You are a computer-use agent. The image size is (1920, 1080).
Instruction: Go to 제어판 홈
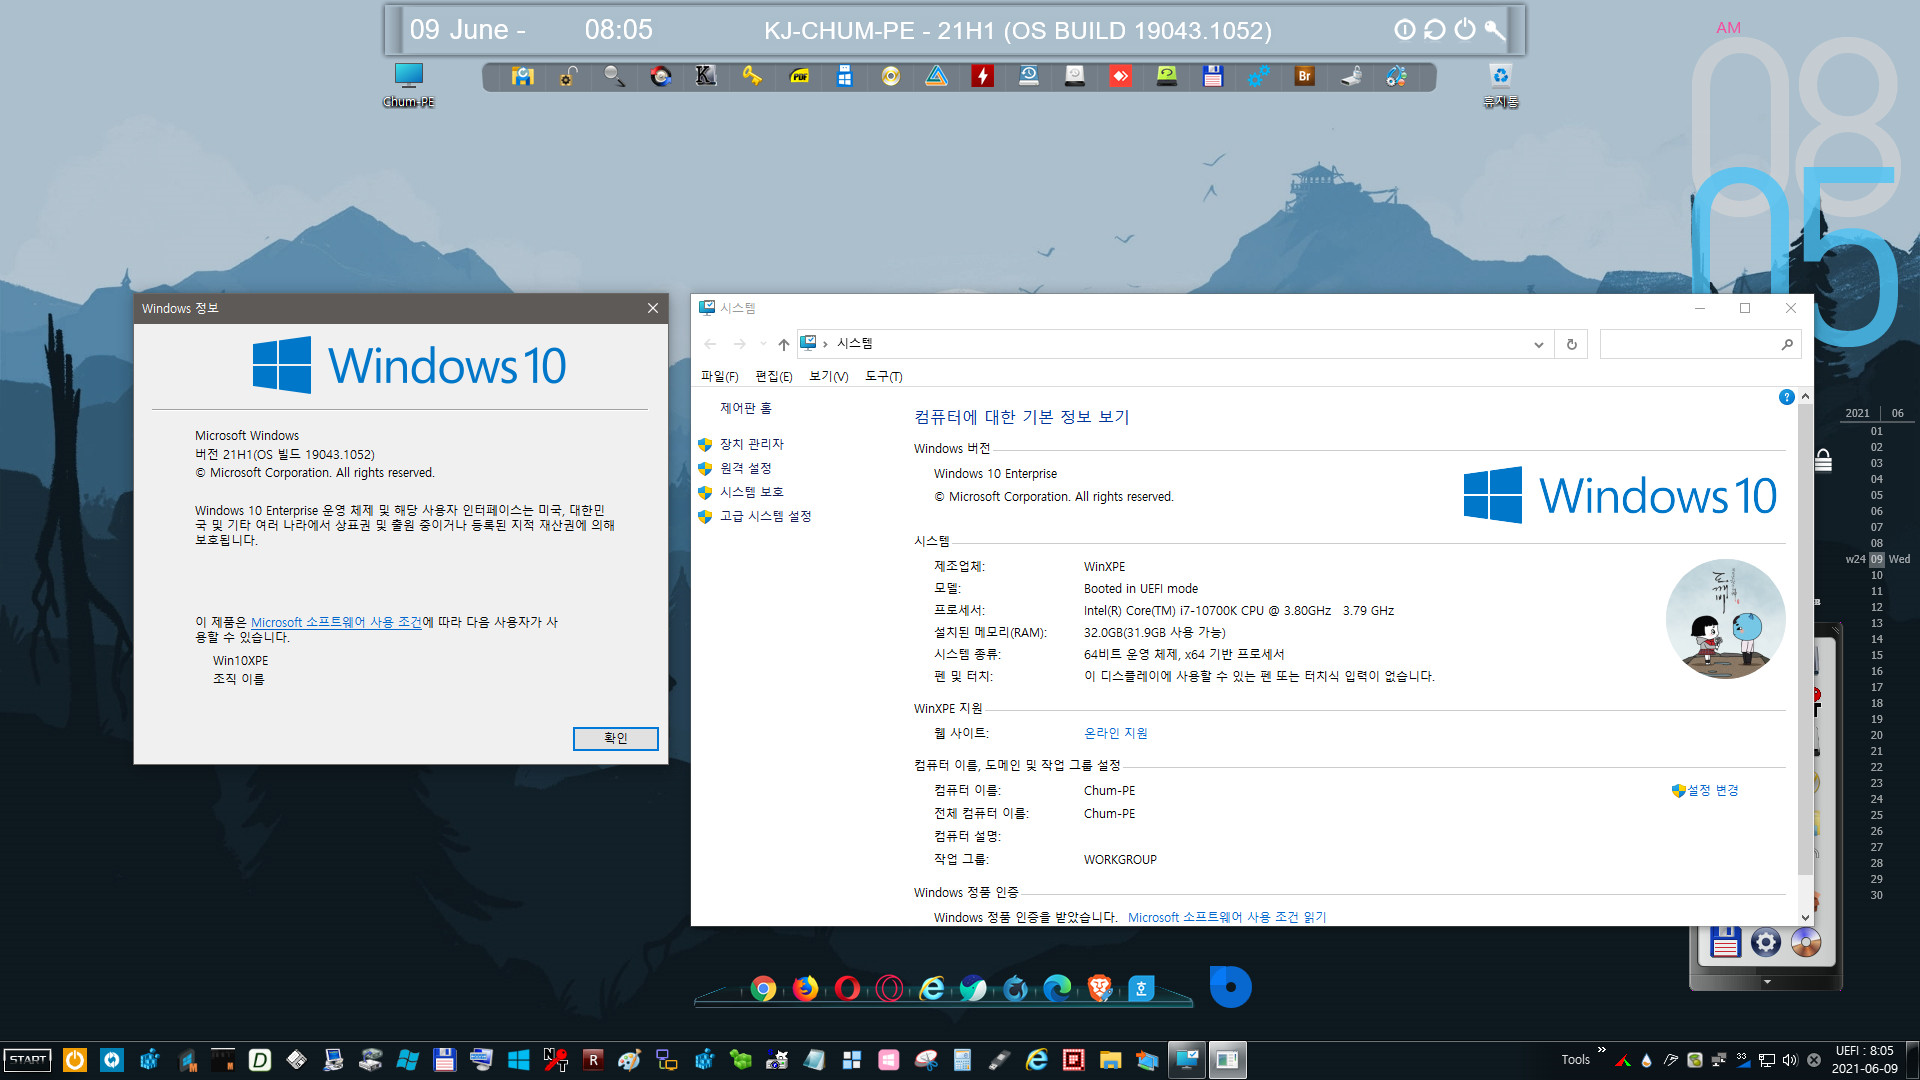coord(745,408)
